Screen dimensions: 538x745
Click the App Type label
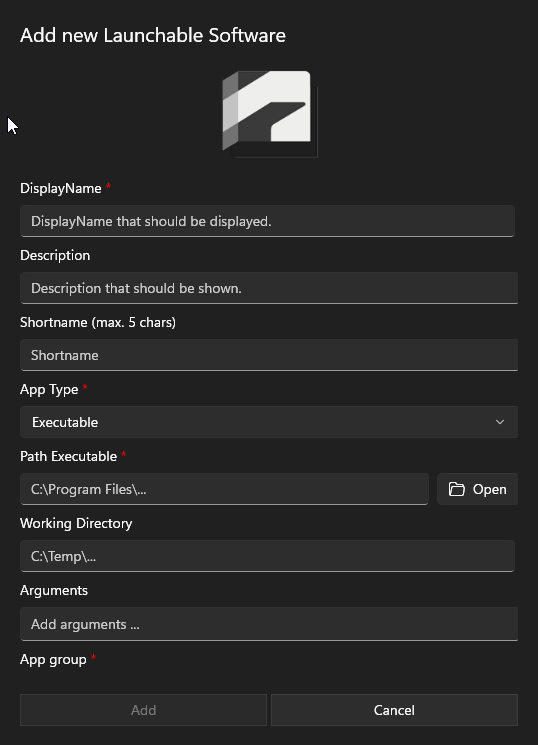tap(49, 390)
